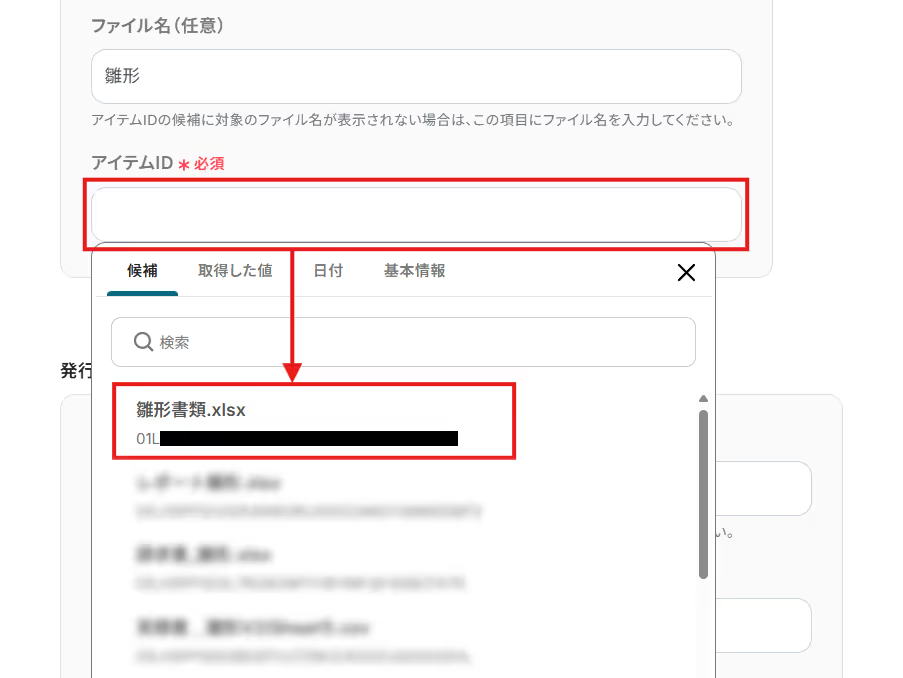Image resolution: width=903 pixels, height=678 pixels.
Task: Switch to the 取得した値 tab
Action: point(235,271)
